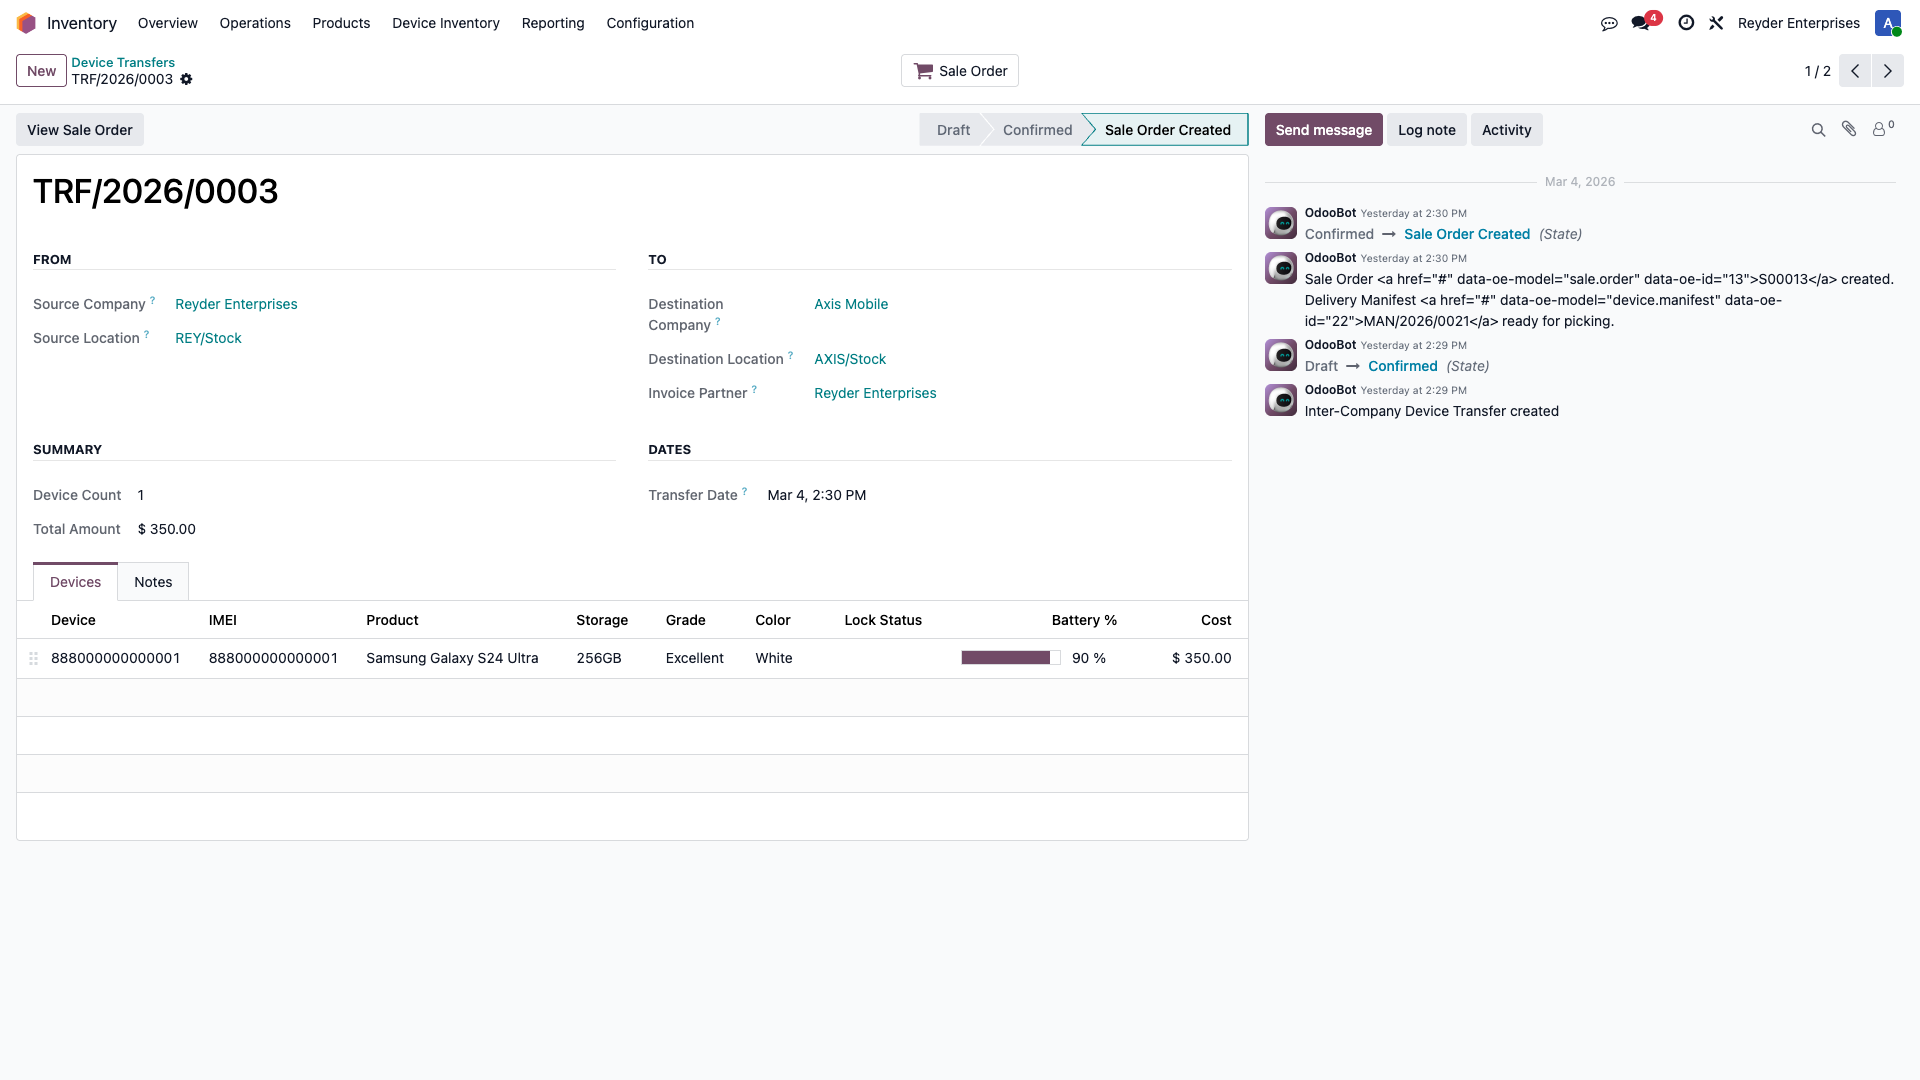Attach a file with paperclip icon

1849,129
